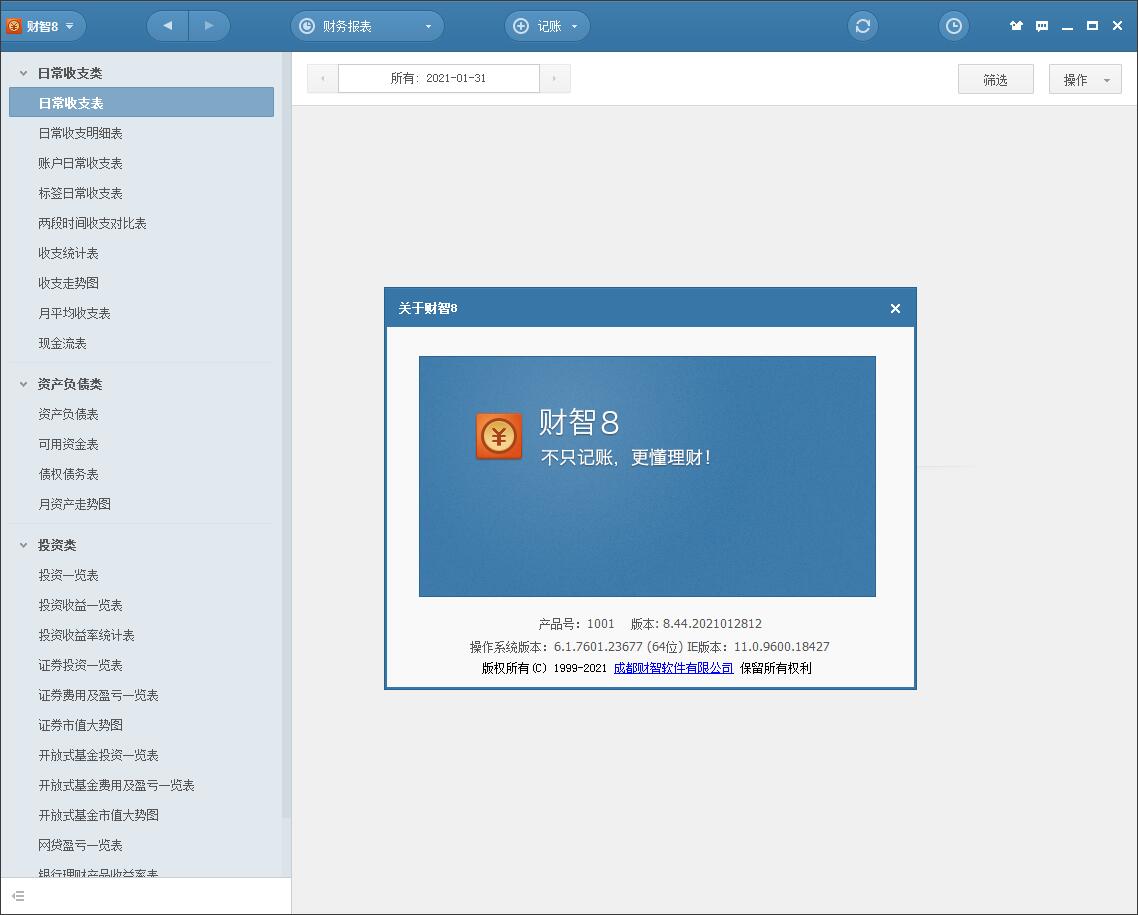The image size is (1138, 915).
Task: Show 开放式基金市值大势图 chart
Action: coord(99,815)
